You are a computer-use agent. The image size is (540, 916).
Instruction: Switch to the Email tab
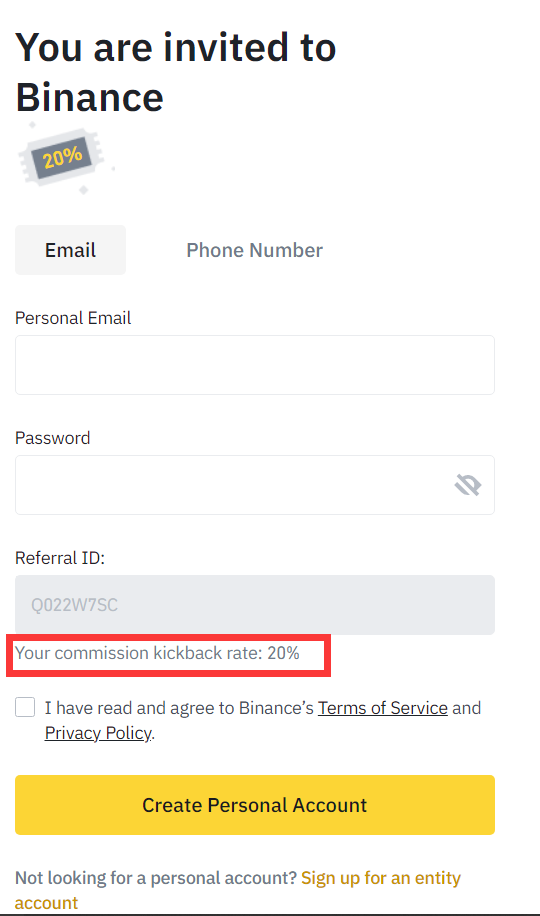(x=70, y=250)
